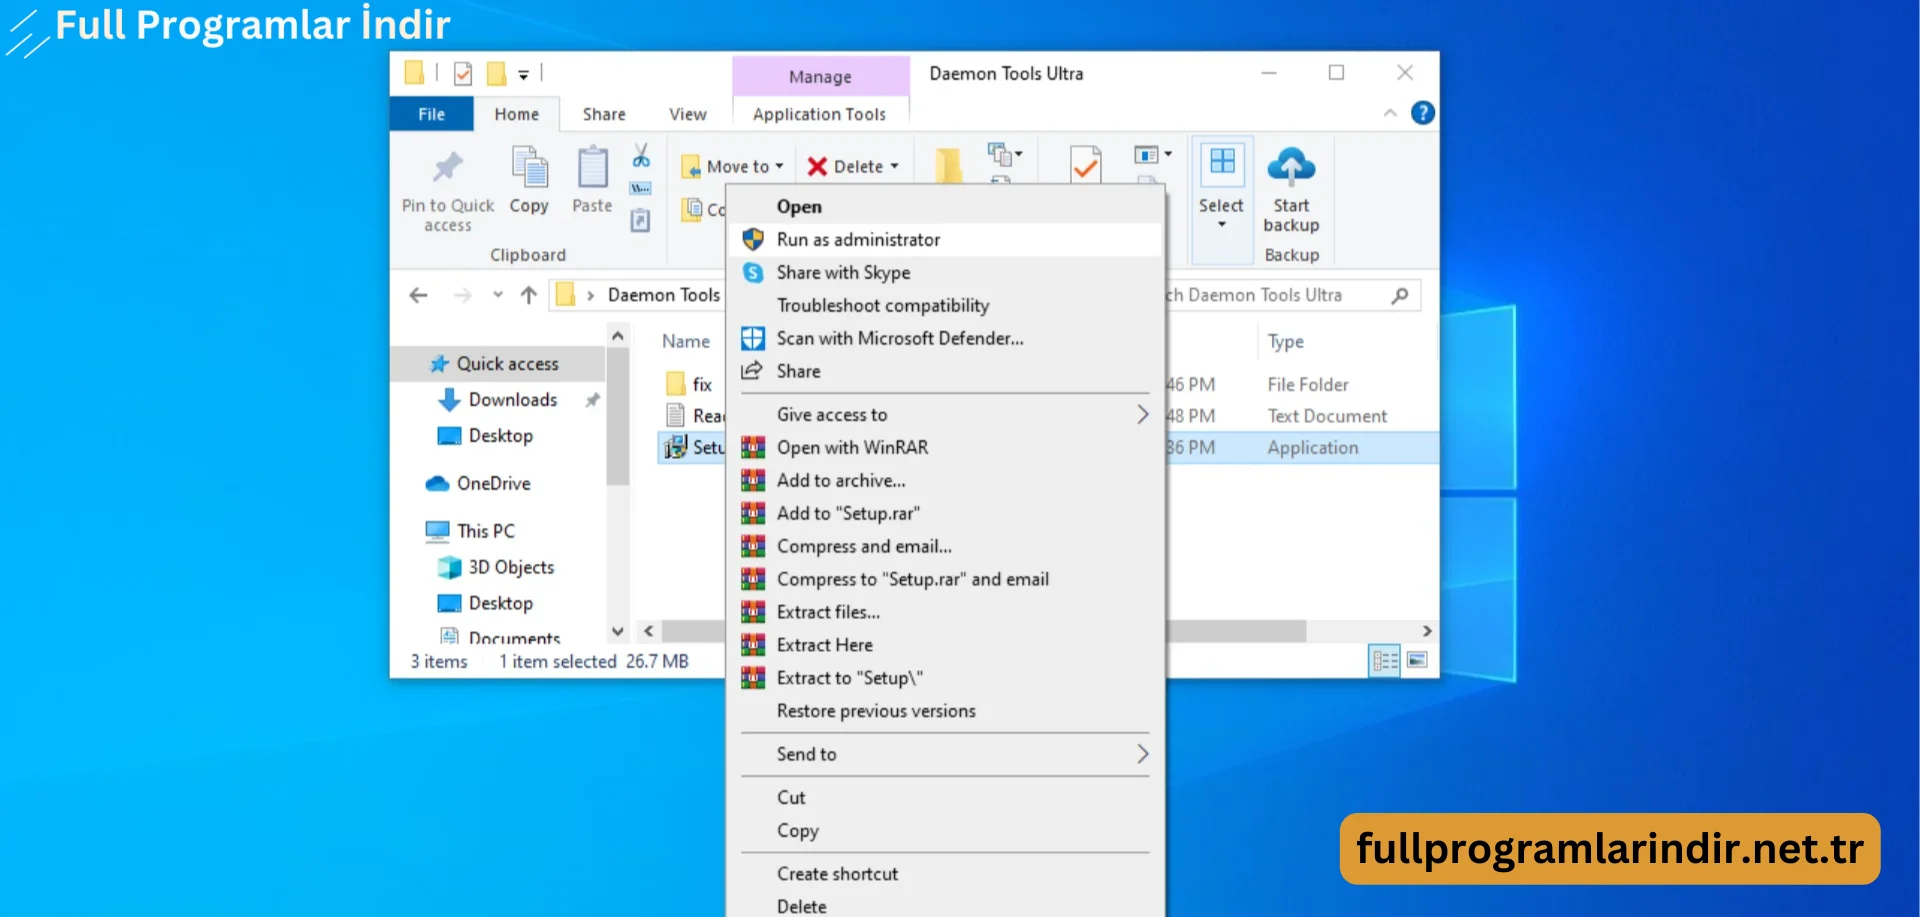
Task: Click the search magnifier icon
Action: [x=1400, y=295]
